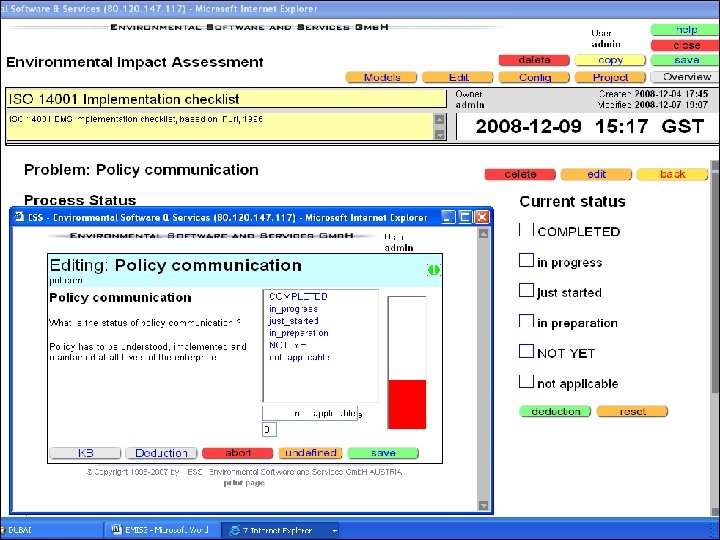The width and height of the screenshot is (720, 540).
Task: Click the red level bar in popup
Action: pos(407,404)
